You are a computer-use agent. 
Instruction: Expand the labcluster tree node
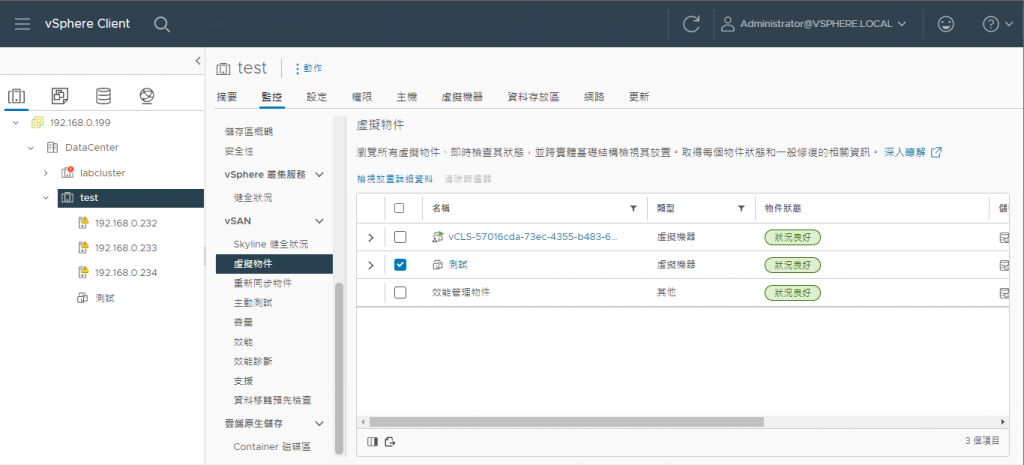click(x=46, y=173)
